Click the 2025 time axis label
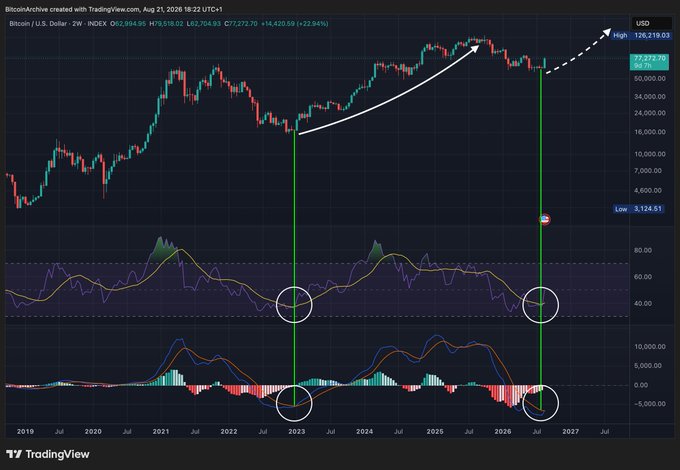680x470 pixels. [x=435, y=431]
